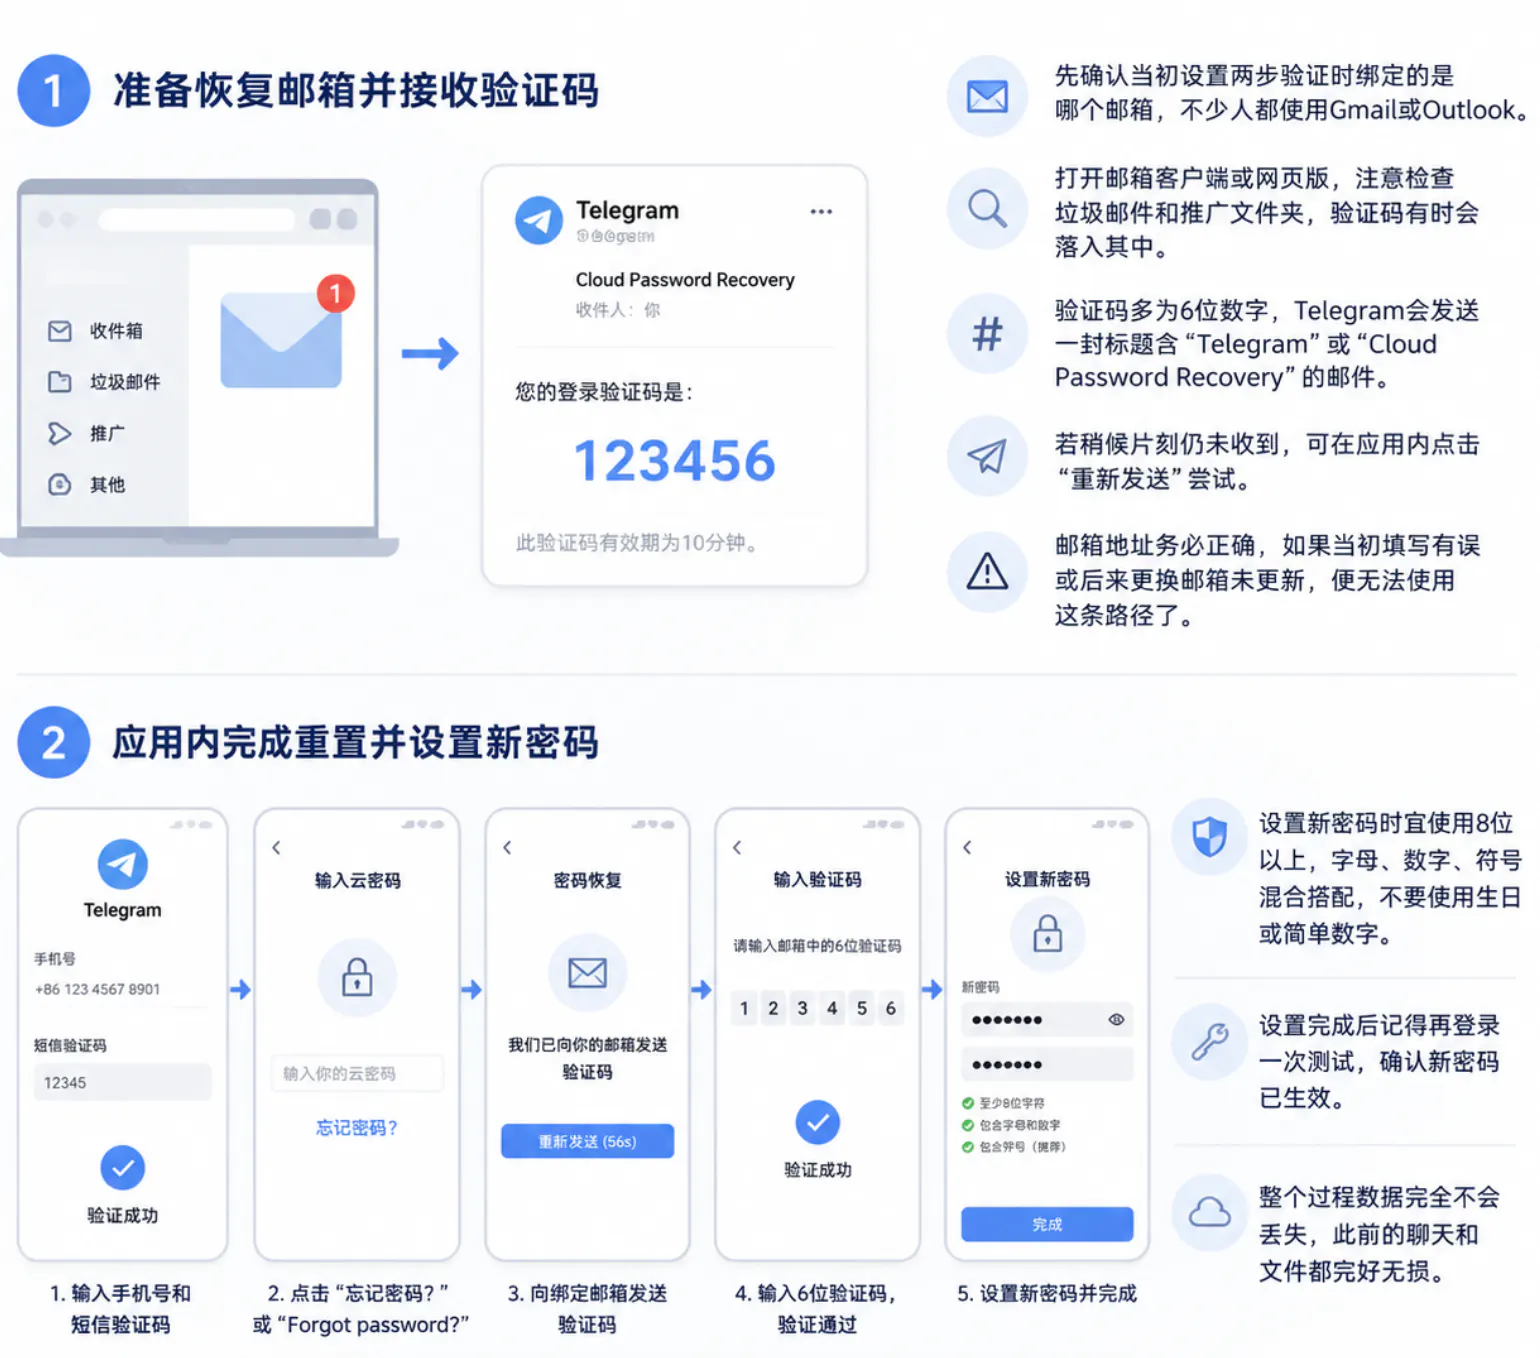Select the 其他 folder icon in mail sidebar
The image size is (1540, 1358).
pos(60,485)
